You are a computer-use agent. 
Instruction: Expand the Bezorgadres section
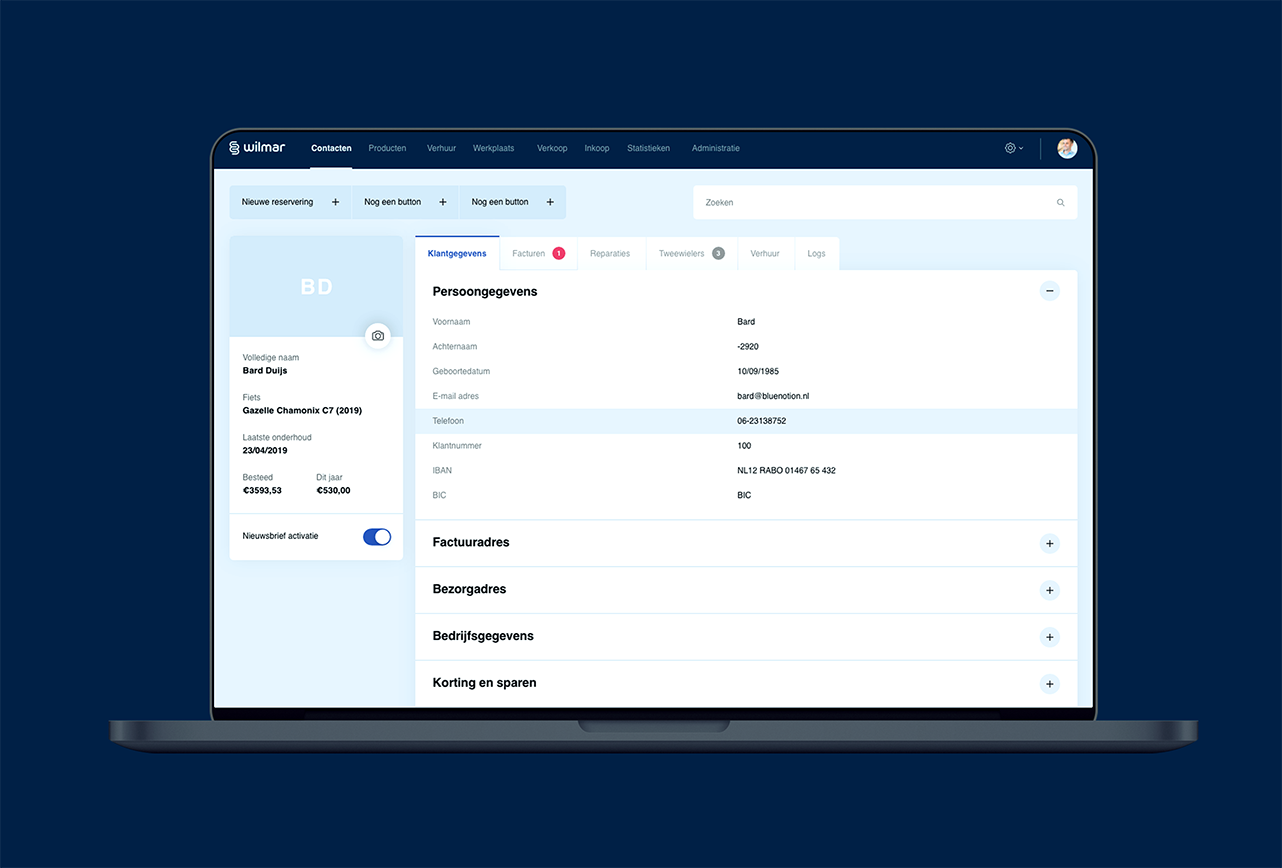(1050, 590)
